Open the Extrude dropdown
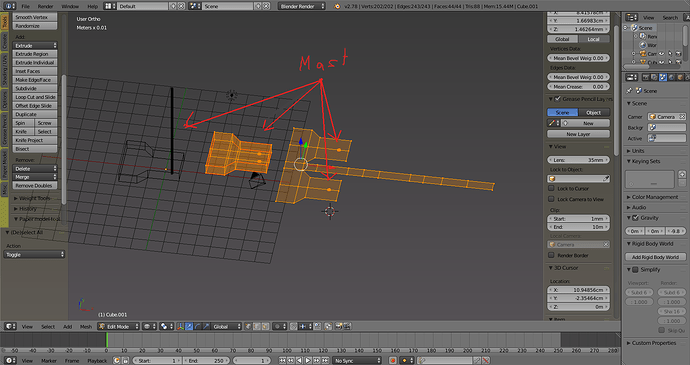690x365 pixels. point(35,45)
